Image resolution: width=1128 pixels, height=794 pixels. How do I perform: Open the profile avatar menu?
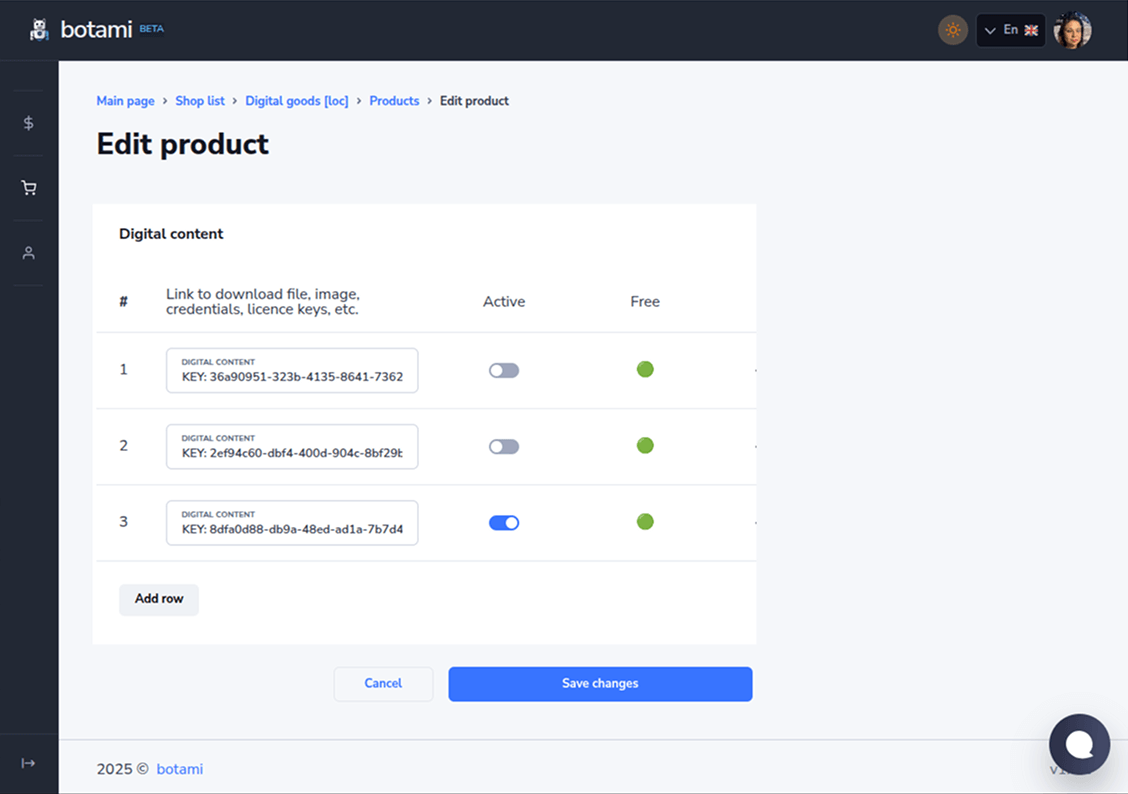point(1072,30)
